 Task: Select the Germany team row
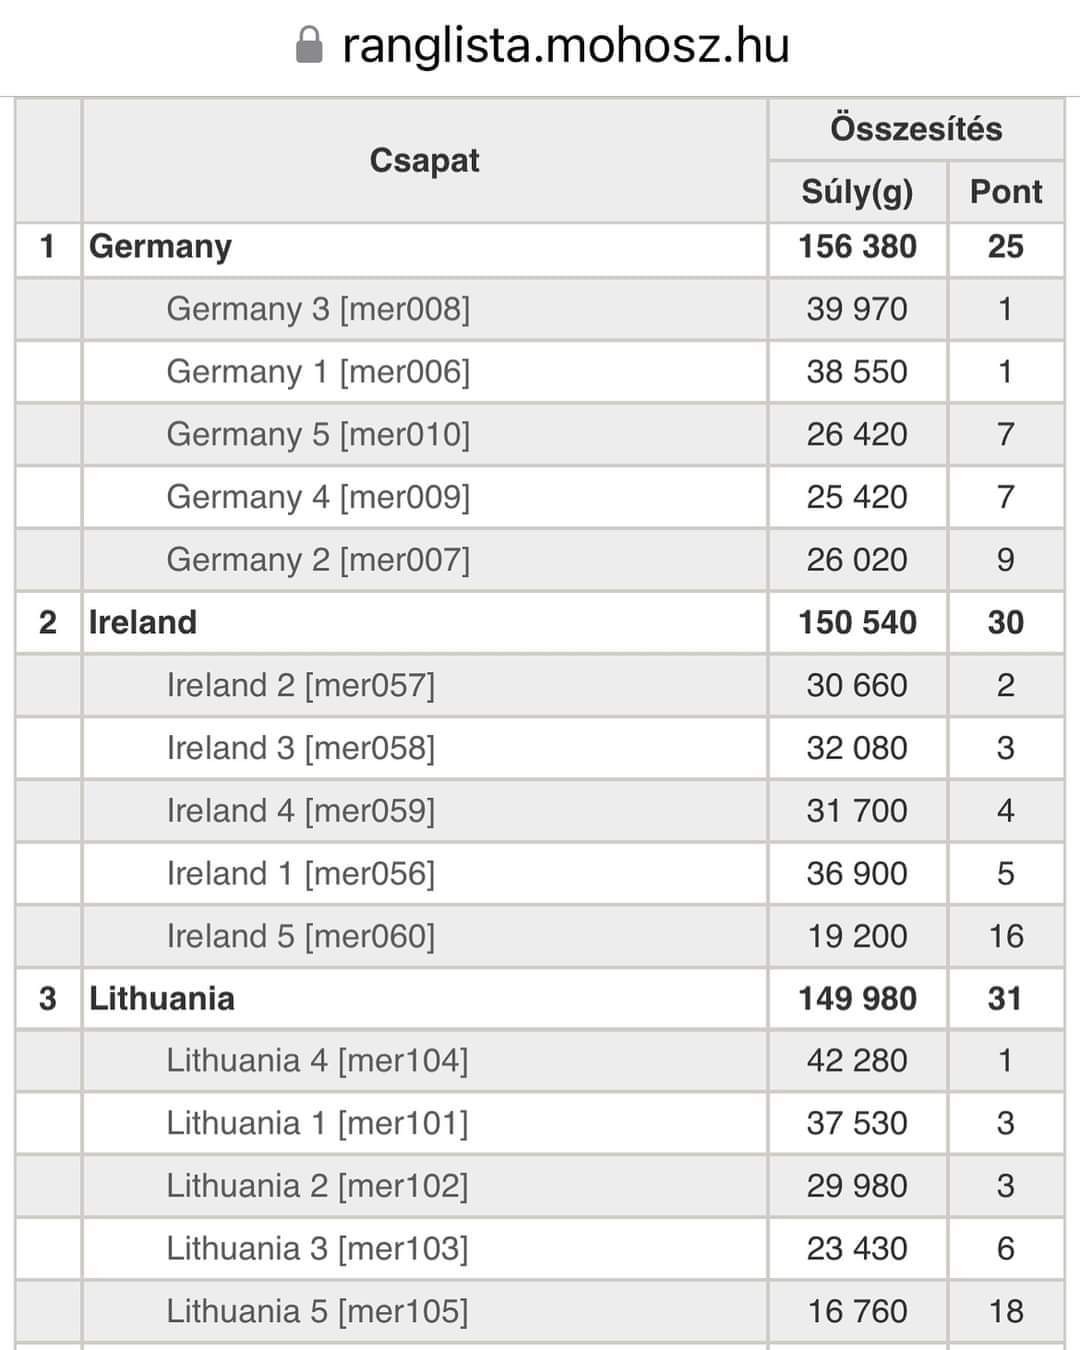point(160,247)
